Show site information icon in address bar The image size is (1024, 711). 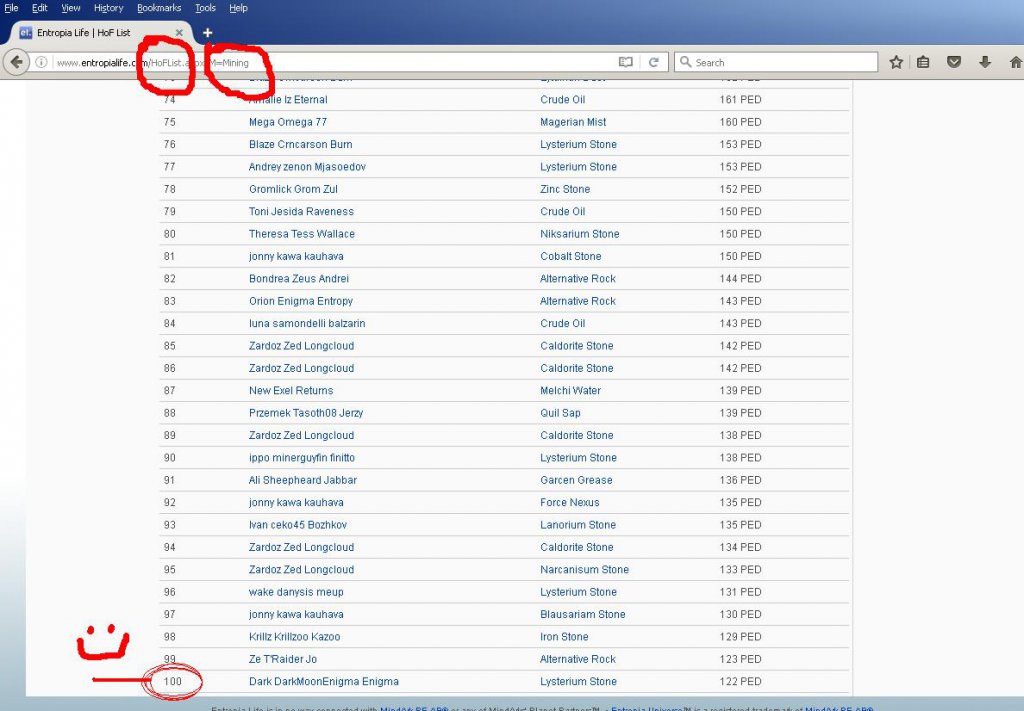(x=41, y=62)
